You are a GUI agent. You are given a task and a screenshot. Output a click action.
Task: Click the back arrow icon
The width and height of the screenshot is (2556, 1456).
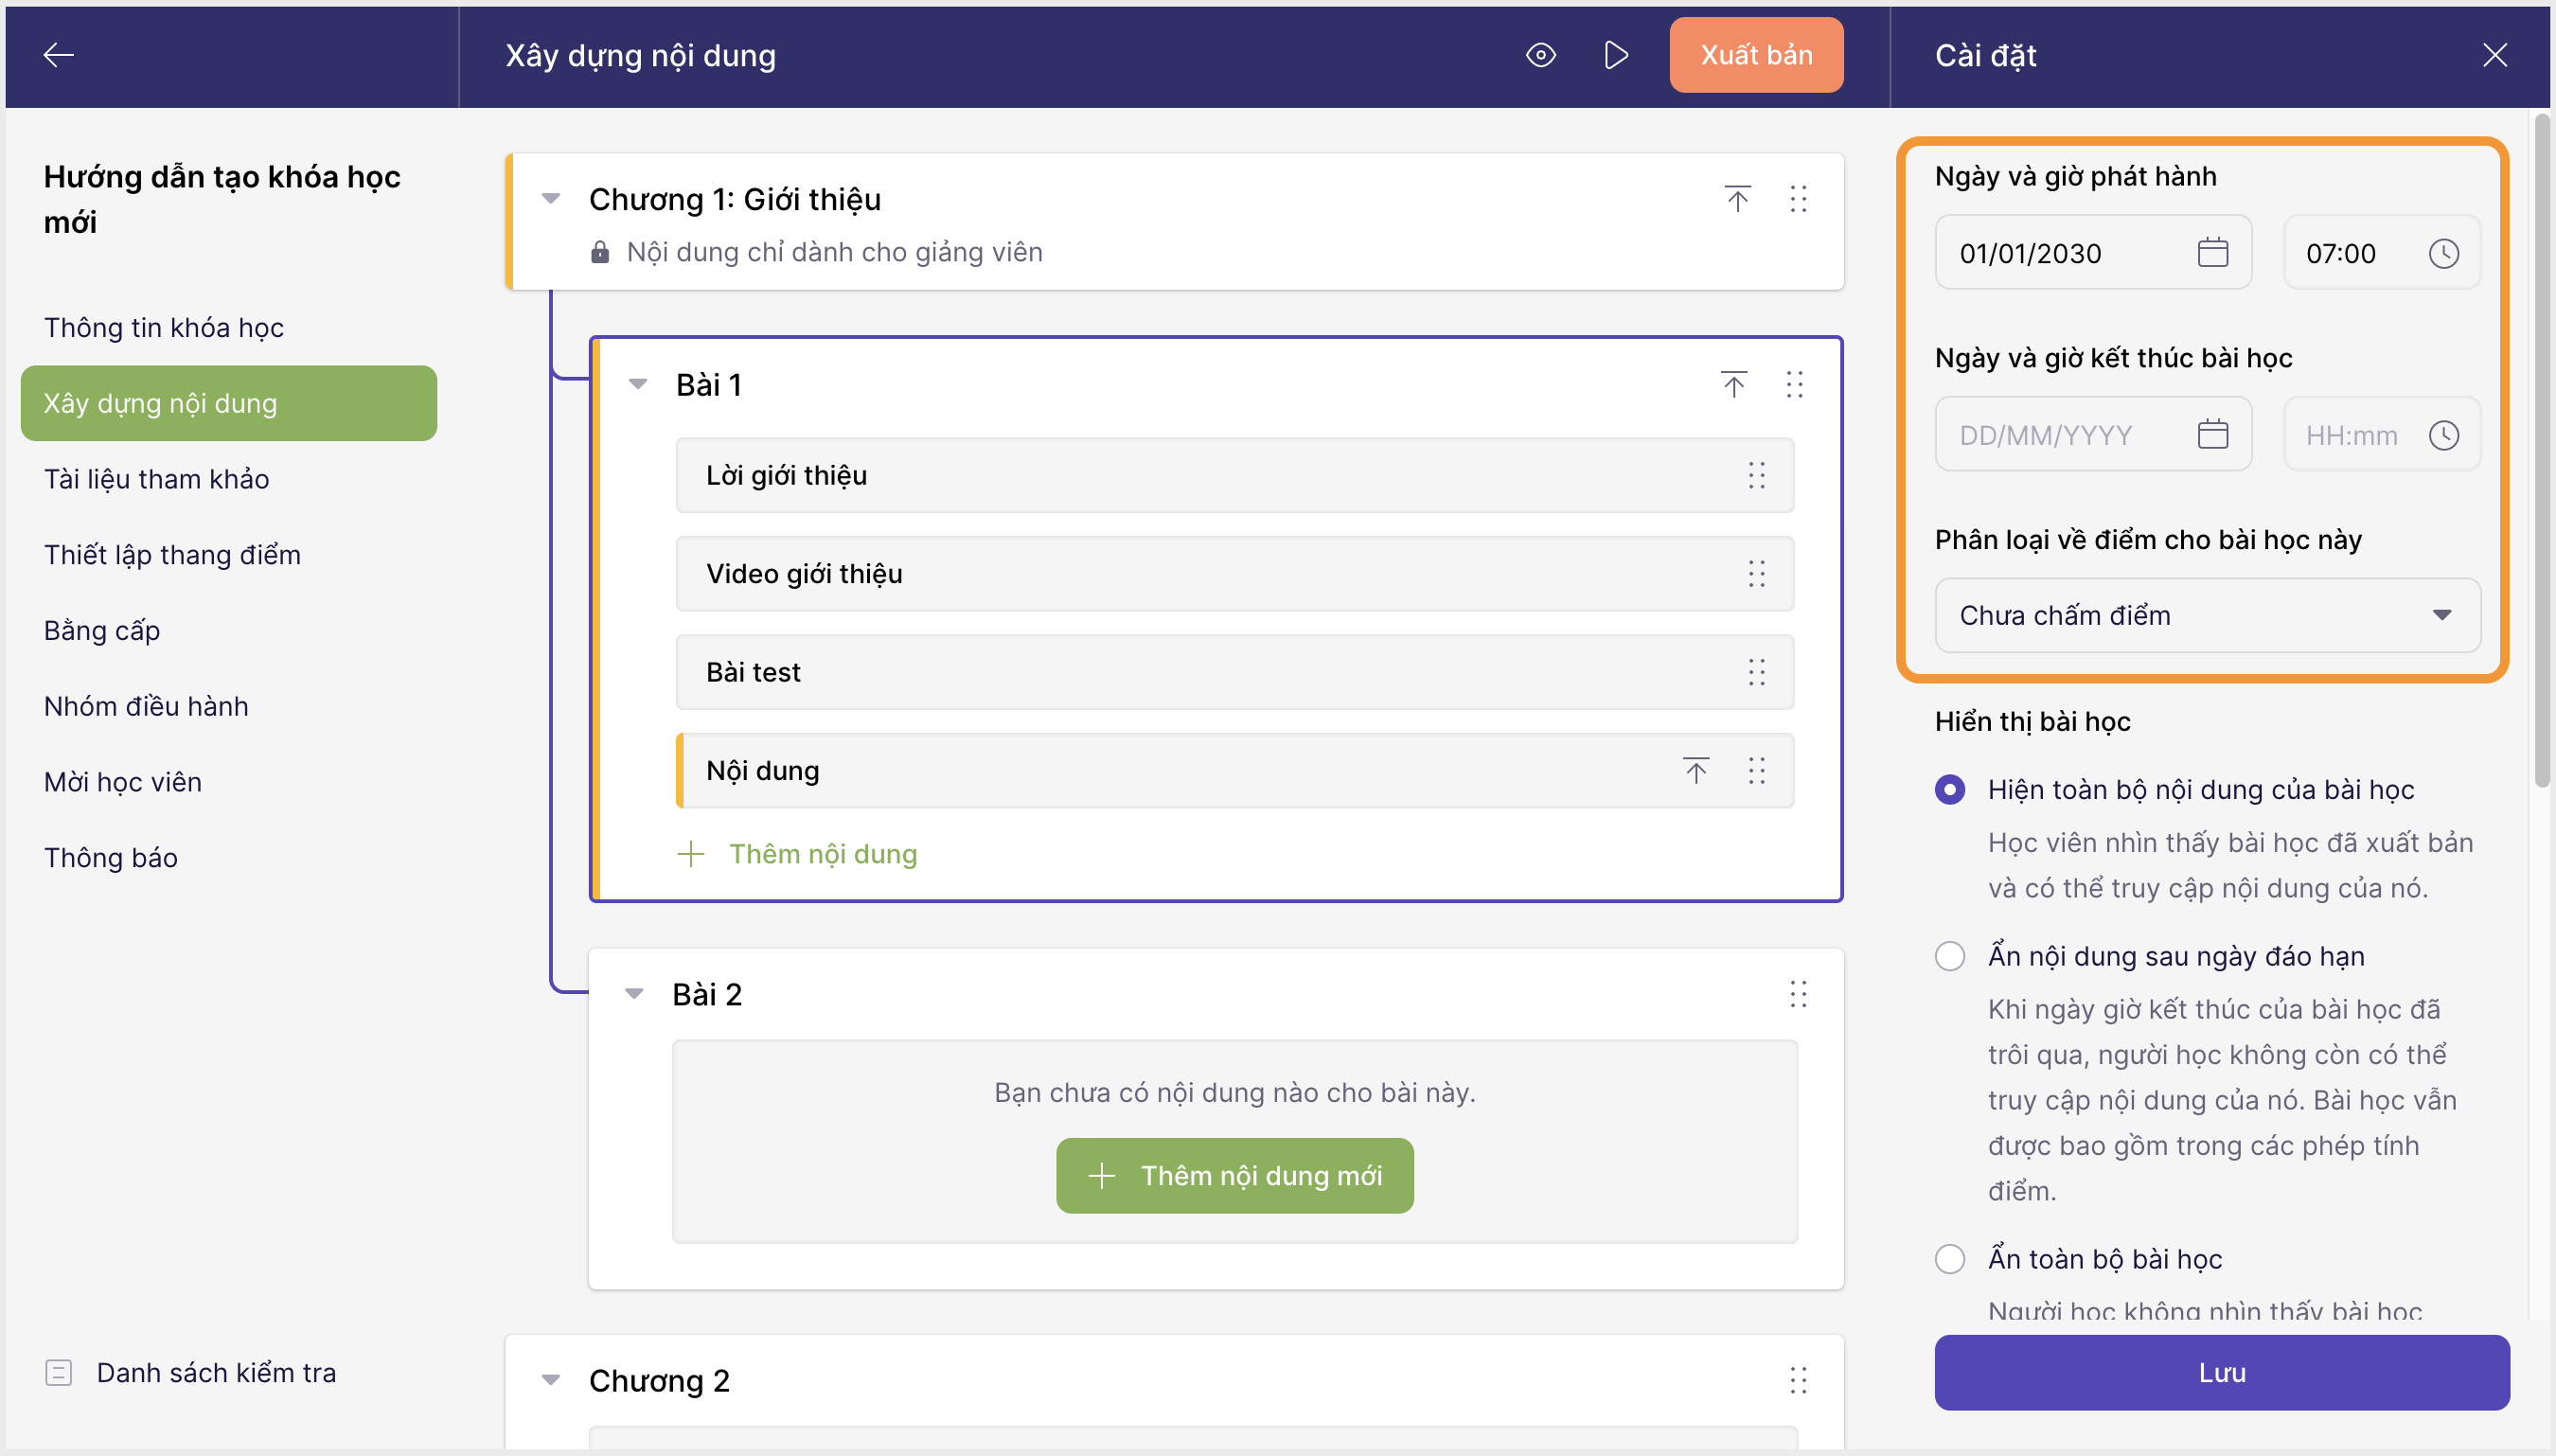coord(59,55)
